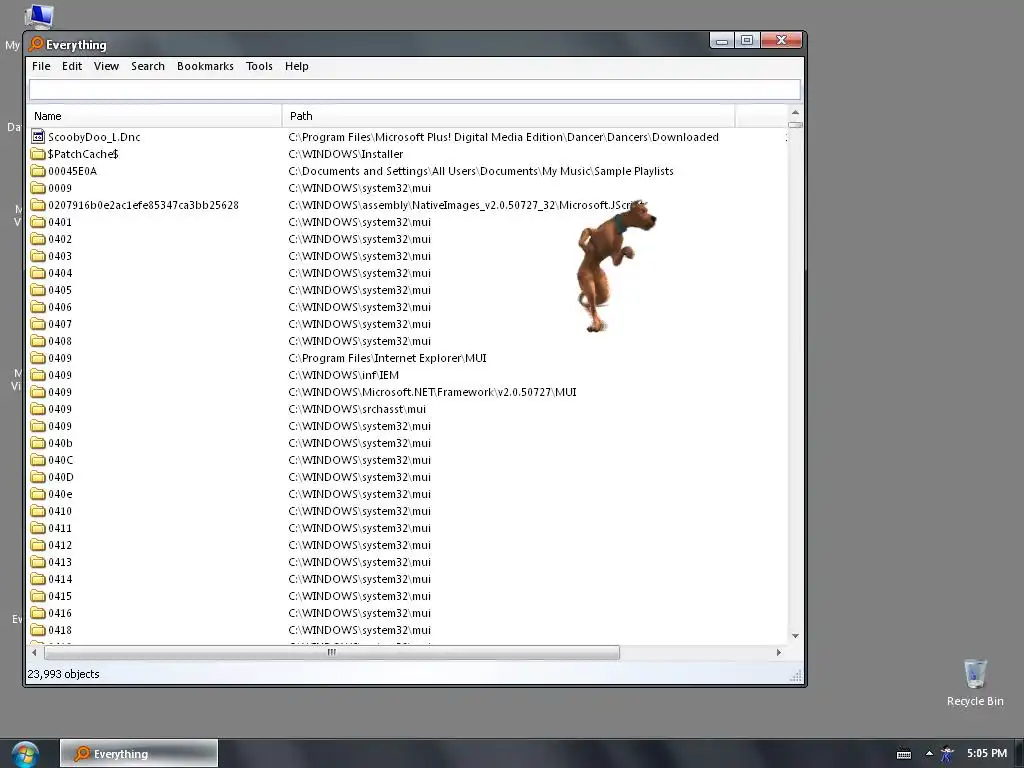Open the My Computer desktop icon

(38, 16)
